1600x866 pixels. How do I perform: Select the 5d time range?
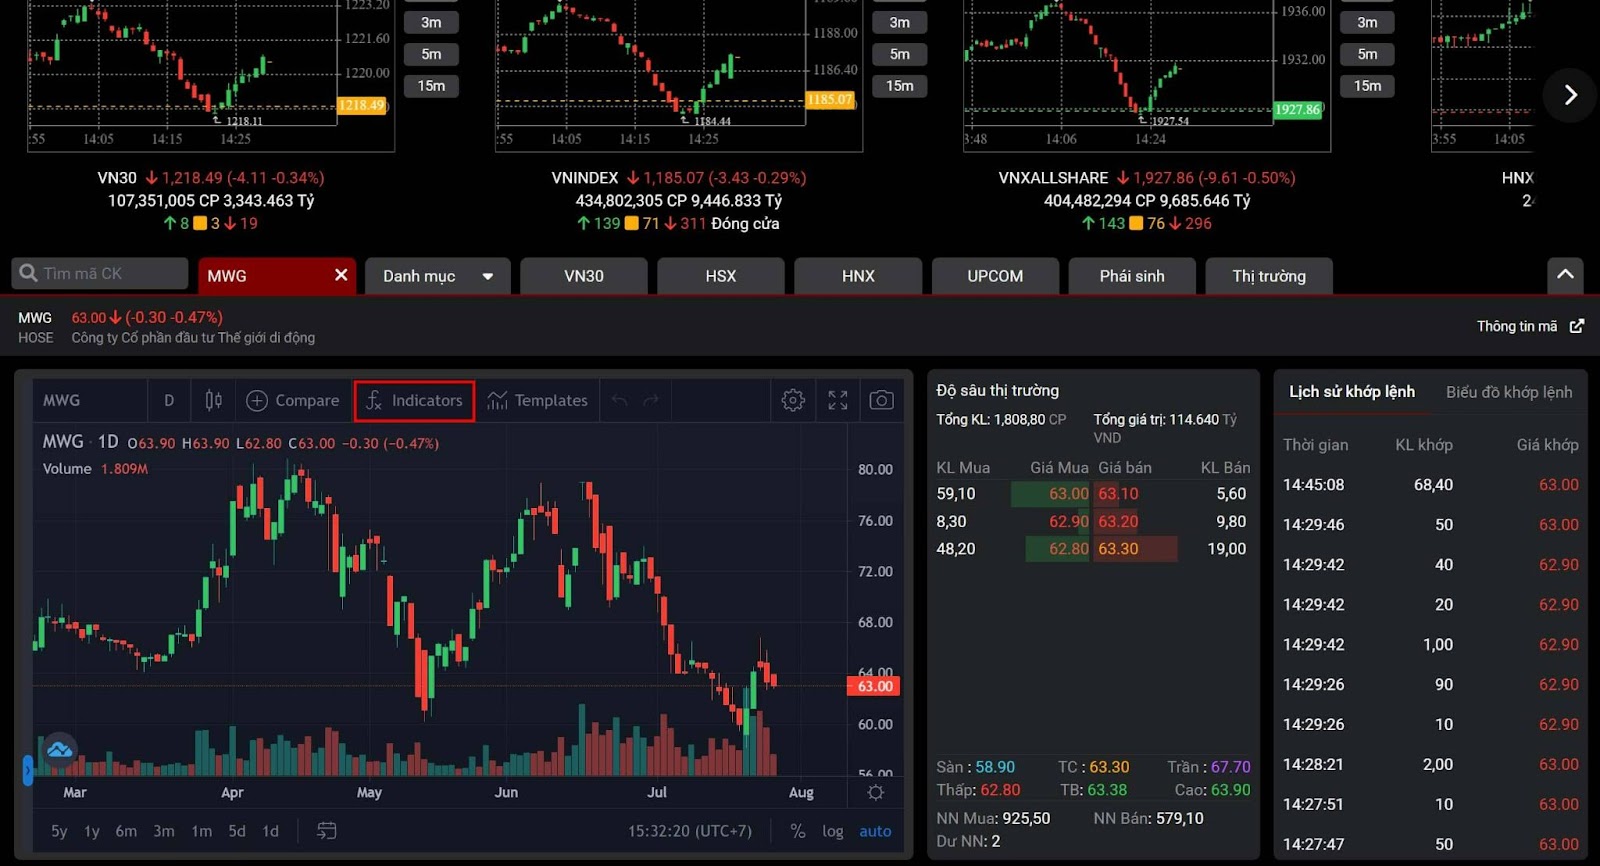pyautogui.click(x=237, y=831)
